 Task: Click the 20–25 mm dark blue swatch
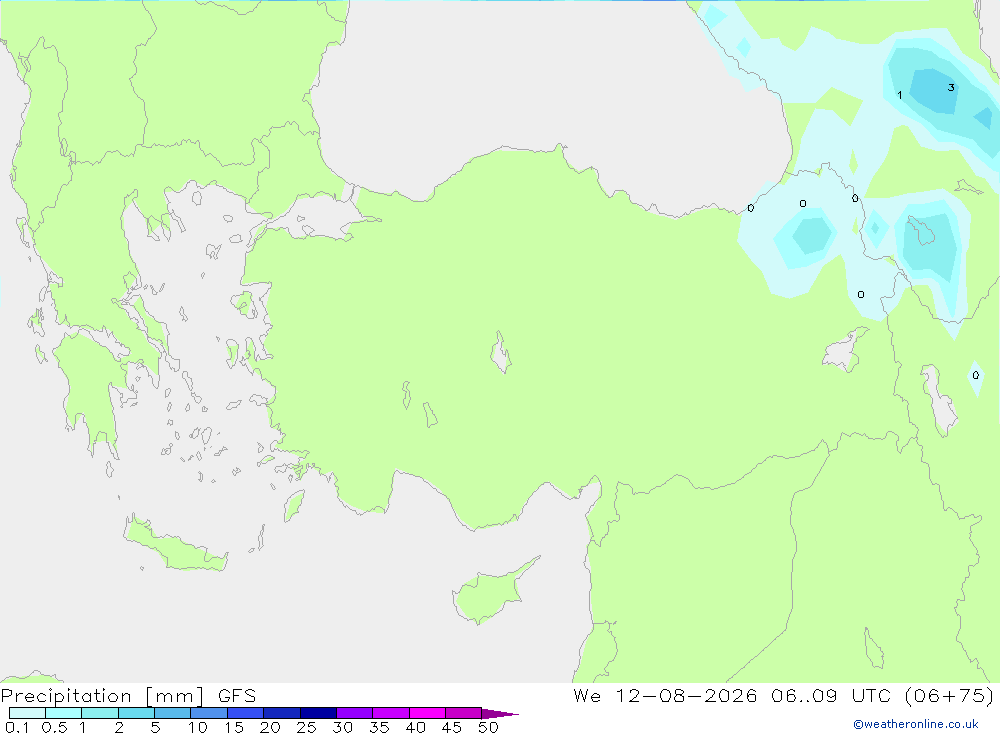282,713
